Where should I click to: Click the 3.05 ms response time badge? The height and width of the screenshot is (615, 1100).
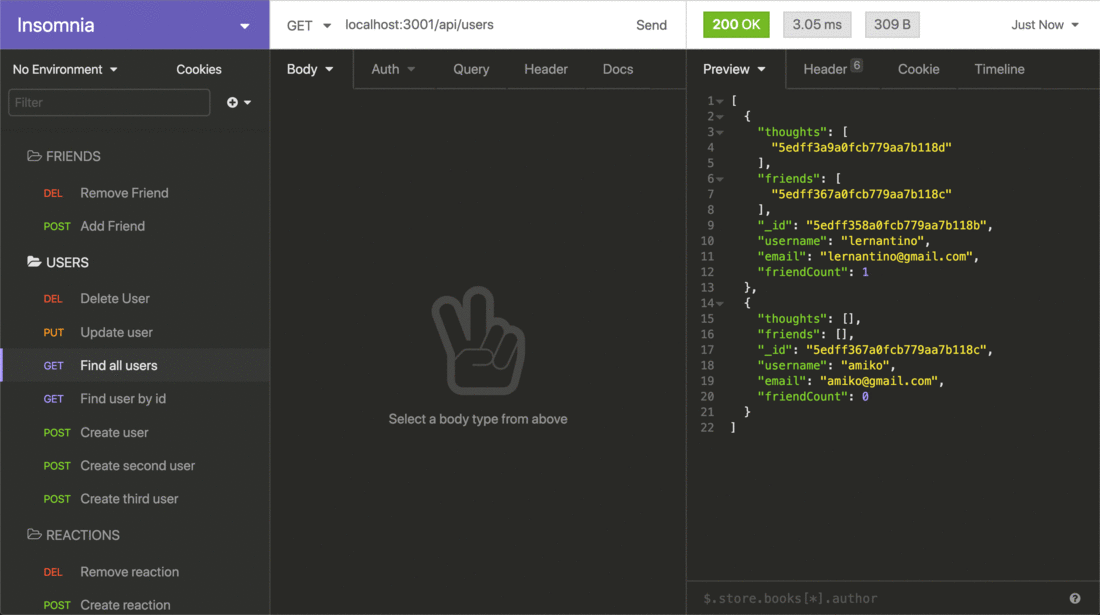click(x=817, y=25)
